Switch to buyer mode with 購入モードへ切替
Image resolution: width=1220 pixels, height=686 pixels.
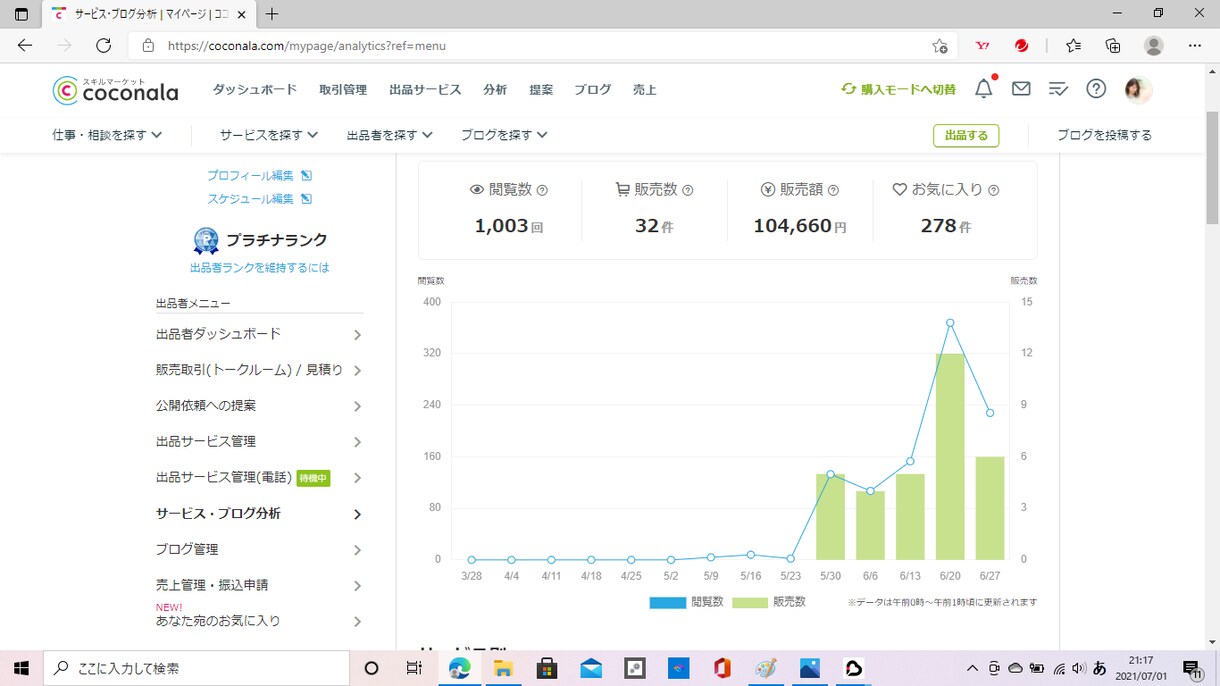898,89
